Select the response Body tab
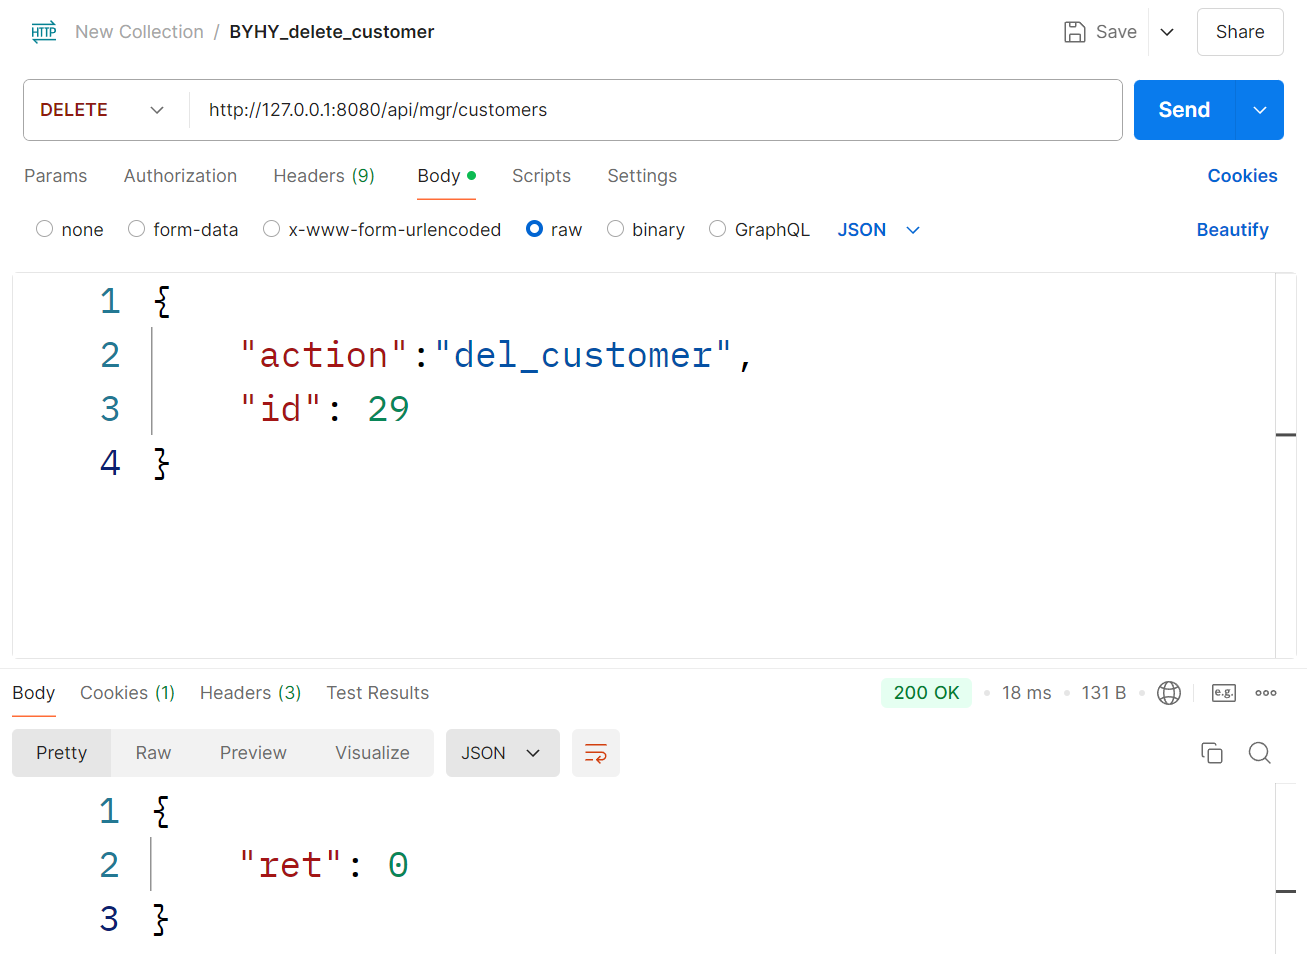This screenshot has height=954, width=1307. click(x=34, y=693)
